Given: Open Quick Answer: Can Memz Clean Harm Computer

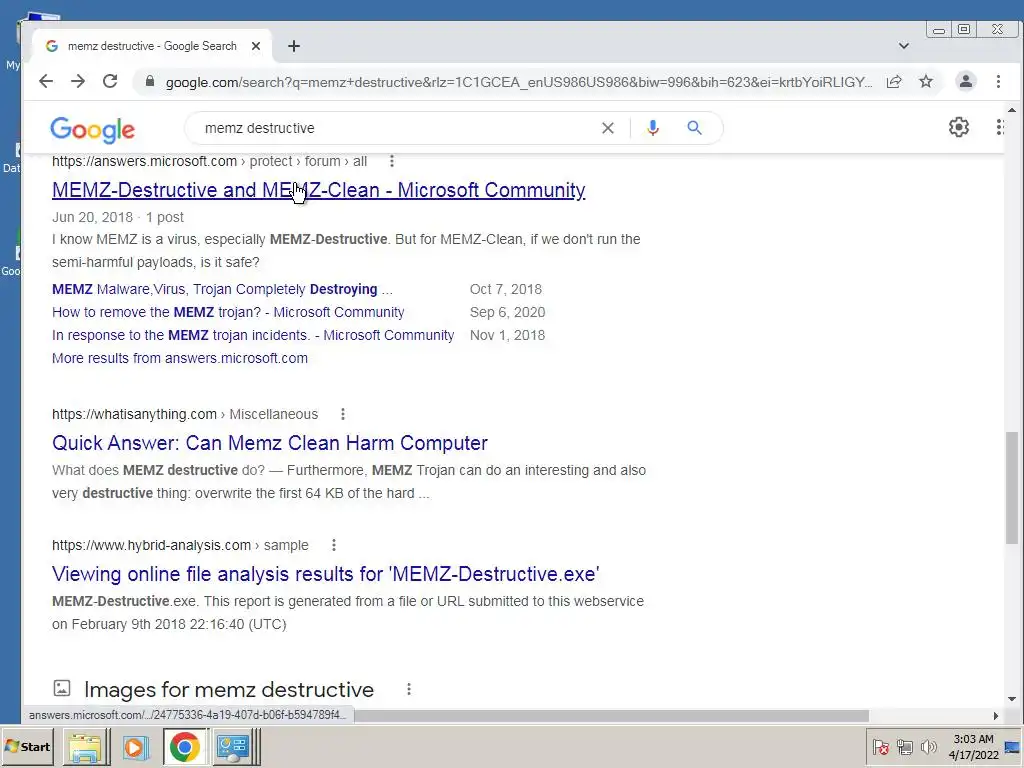Looking at the screenshot, I should click(x=270, y=443).
